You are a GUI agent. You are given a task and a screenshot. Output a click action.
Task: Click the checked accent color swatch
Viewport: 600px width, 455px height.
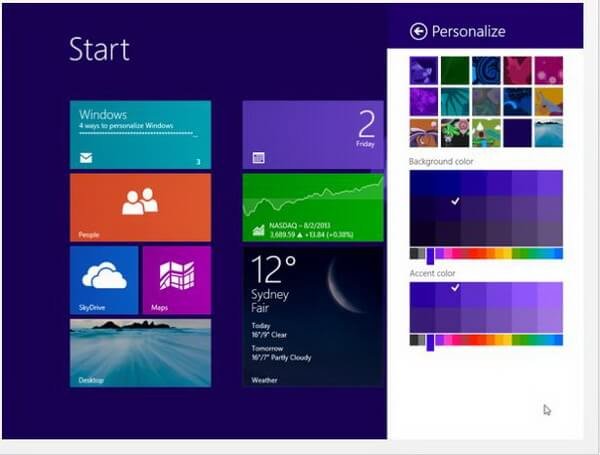(x=448, y=295)
